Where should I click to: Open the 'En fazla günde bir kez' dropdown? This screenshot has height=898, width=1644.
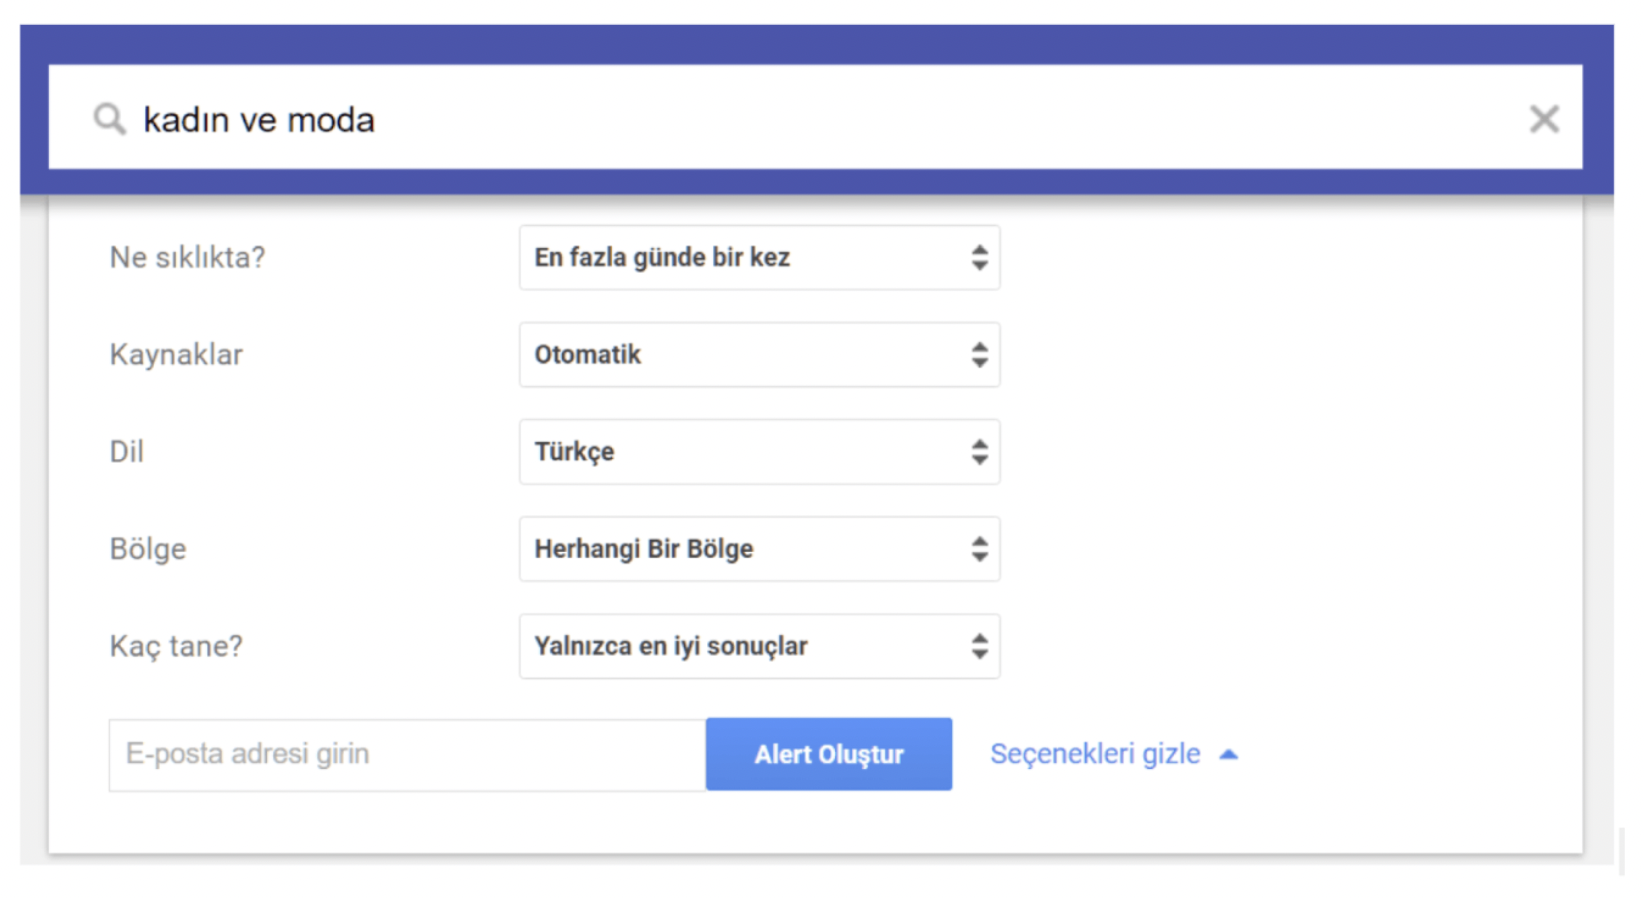coord(759,258)
